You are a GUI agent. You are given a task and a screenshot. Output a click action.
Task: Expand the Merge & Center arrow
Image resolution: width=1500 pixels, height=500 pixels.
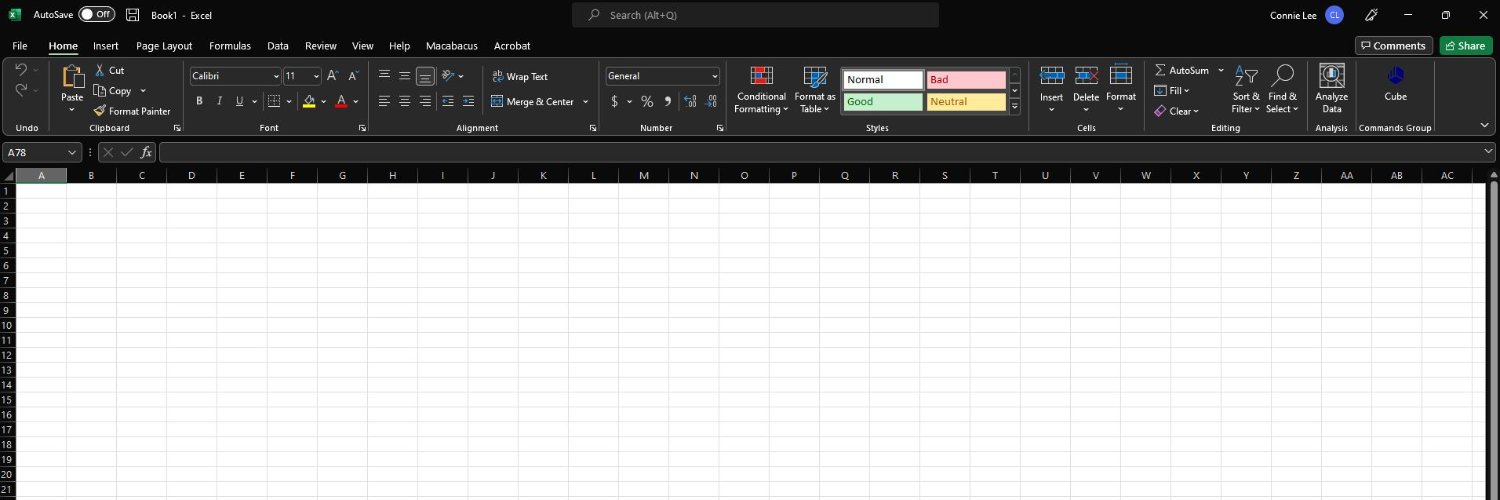(586, 101)
